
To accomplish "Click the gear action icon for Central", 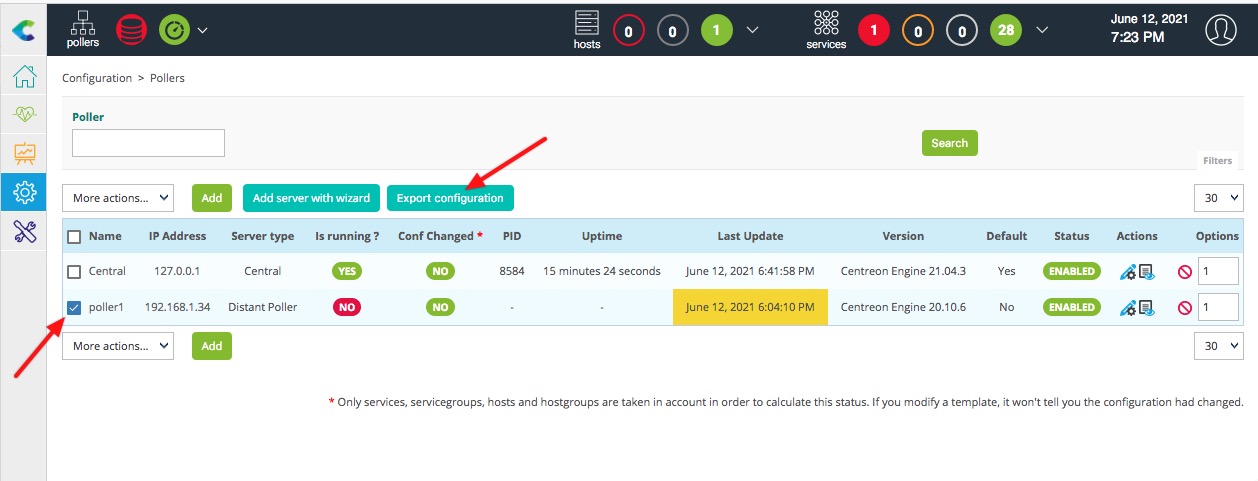I will [1128, 272].
